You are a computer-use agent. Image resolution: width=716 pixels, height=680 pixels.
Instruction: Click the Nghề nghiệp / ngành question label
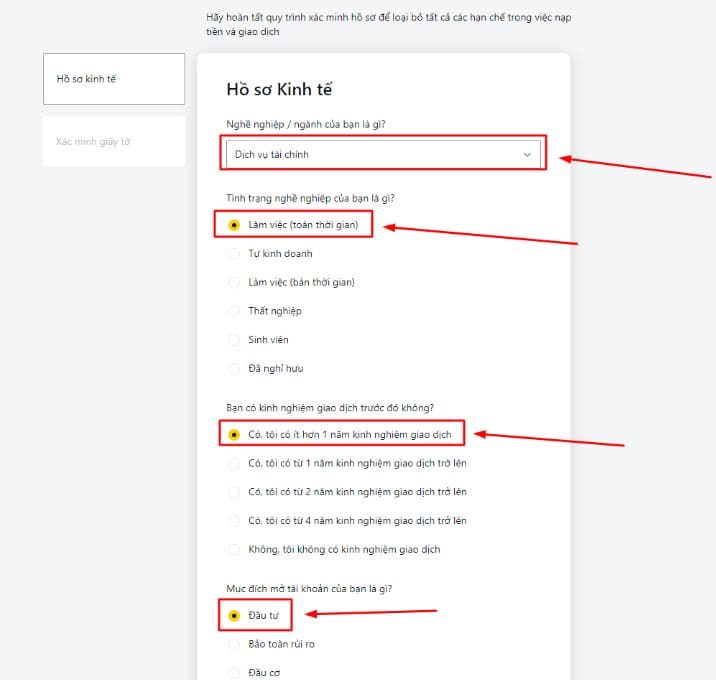pyautogui.click(x=306, y=124)
